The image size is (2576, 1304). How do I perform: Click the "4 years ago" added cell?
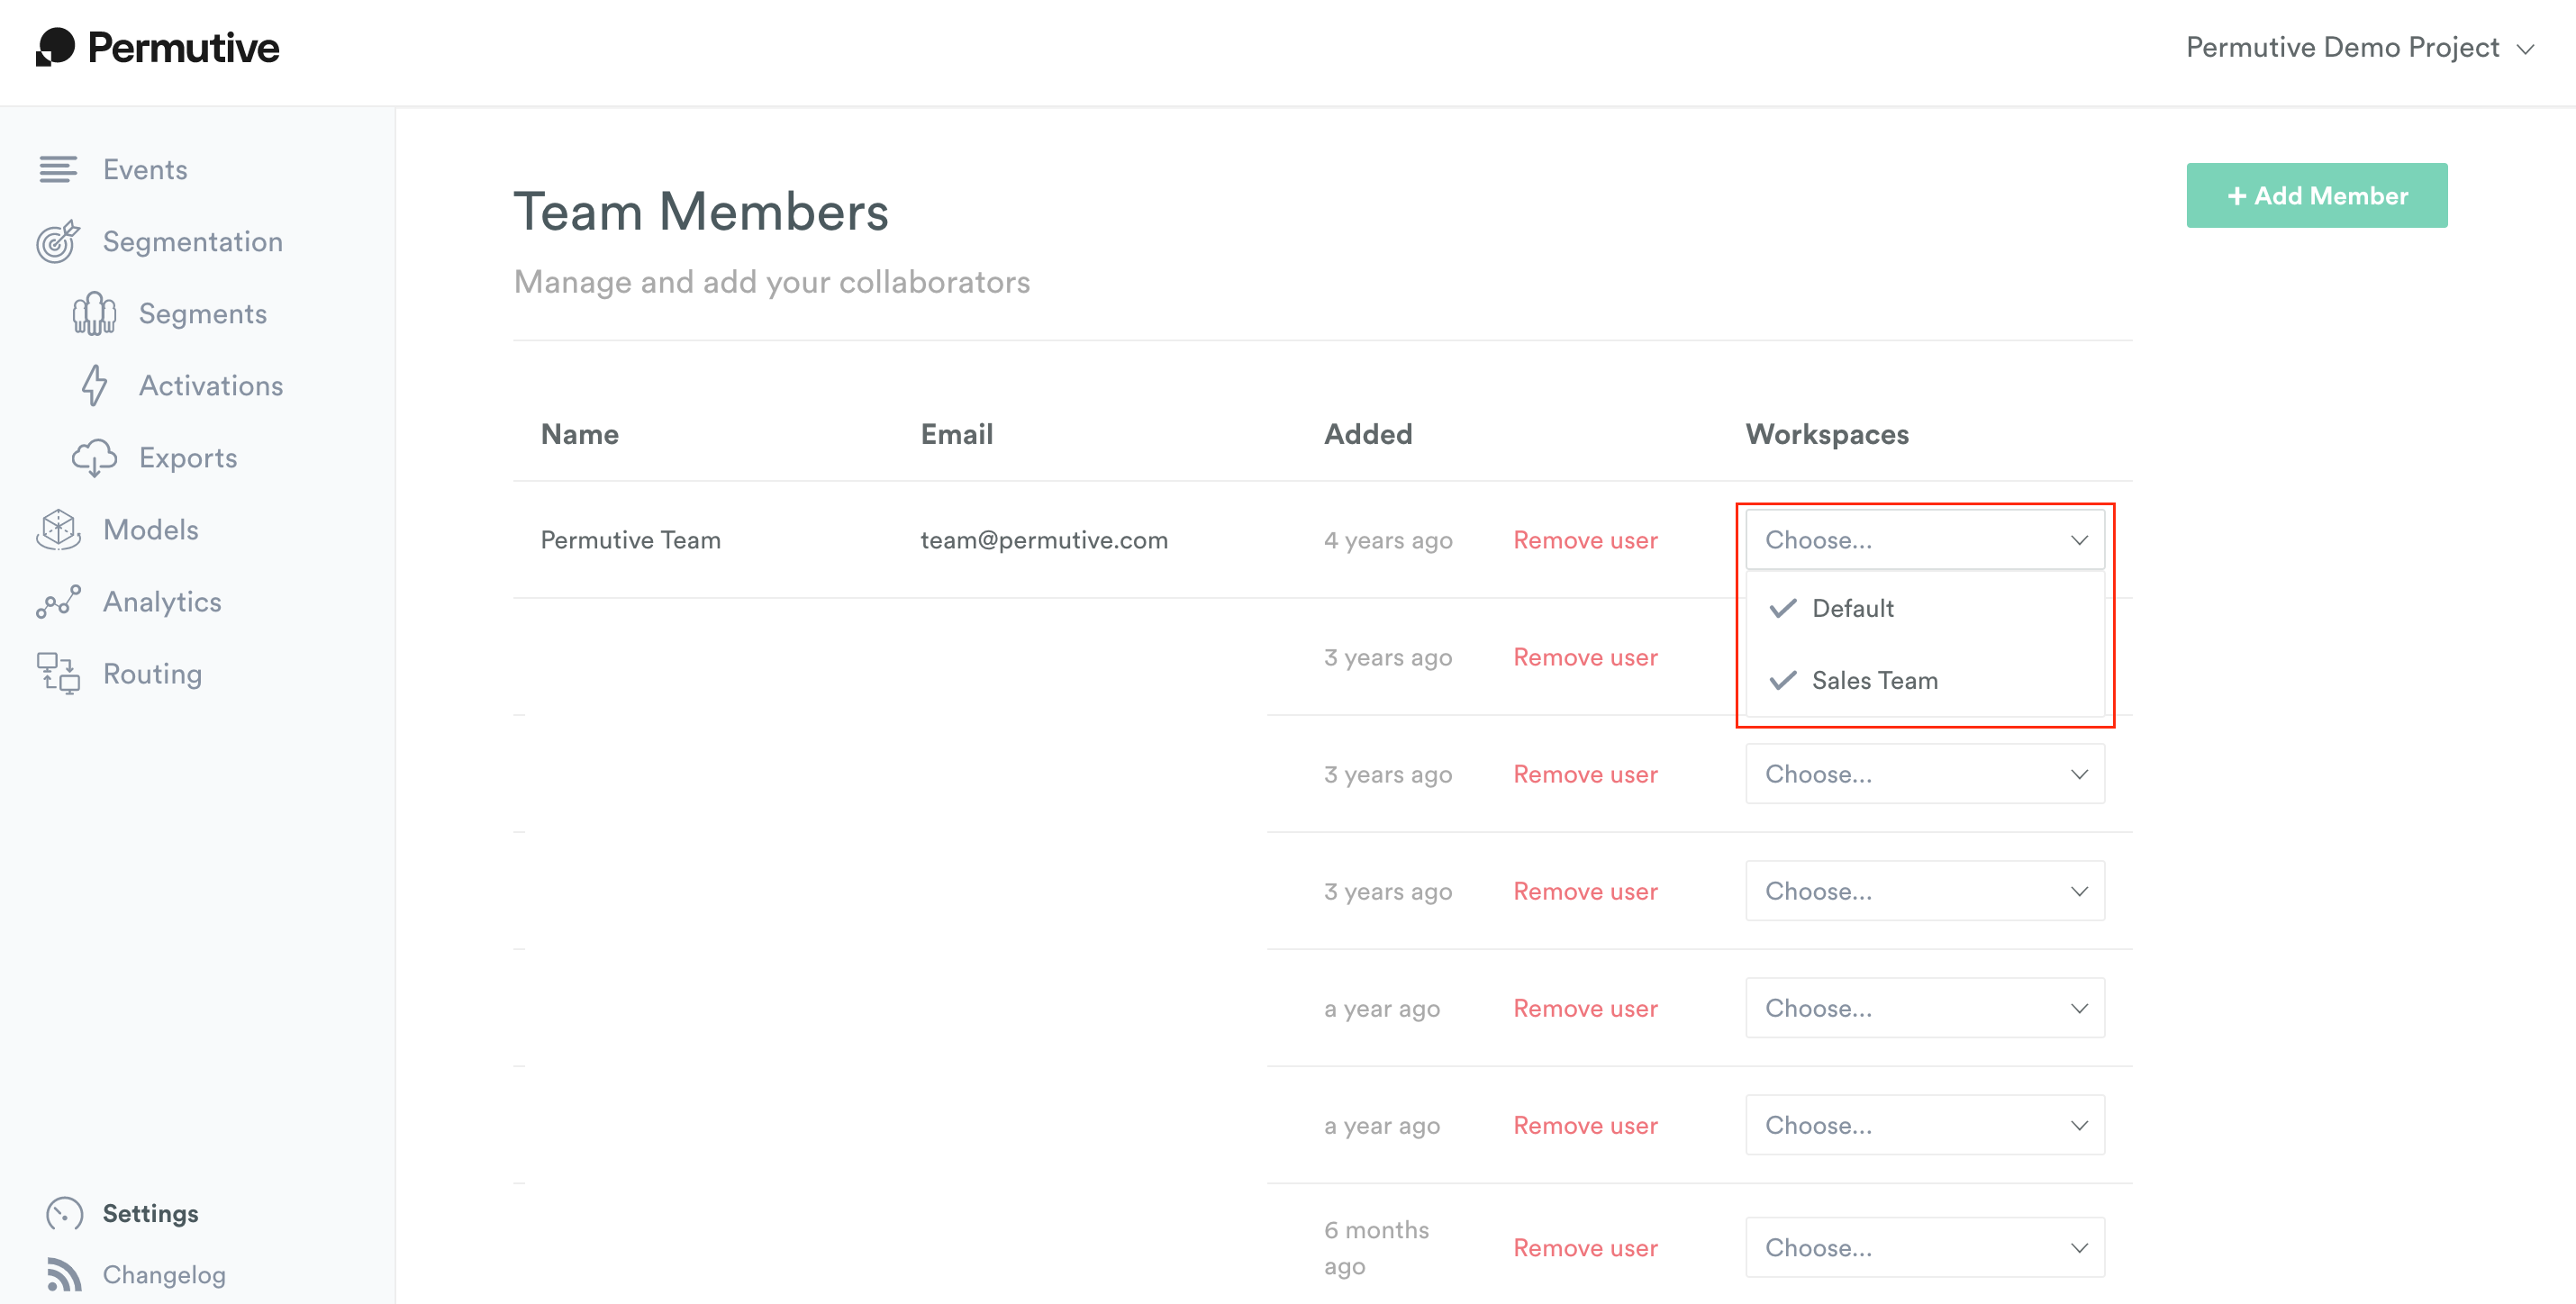1388,540
